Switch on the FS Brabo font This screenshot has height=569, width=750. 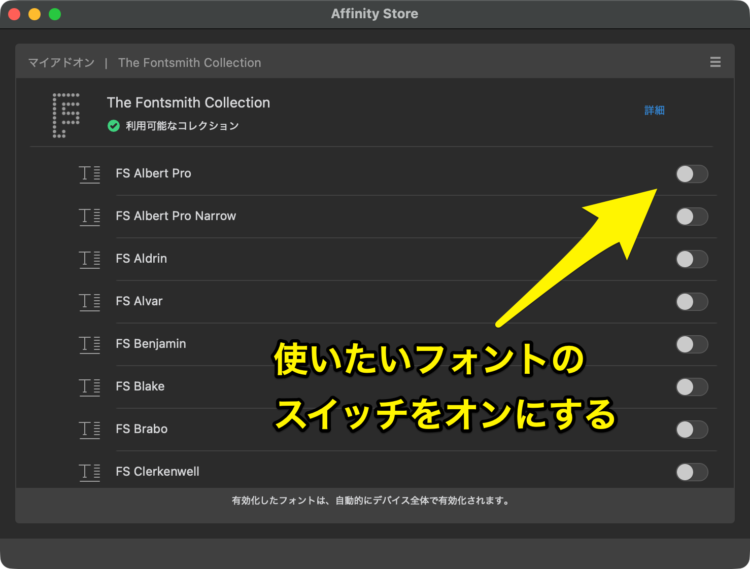click(691, 429)
